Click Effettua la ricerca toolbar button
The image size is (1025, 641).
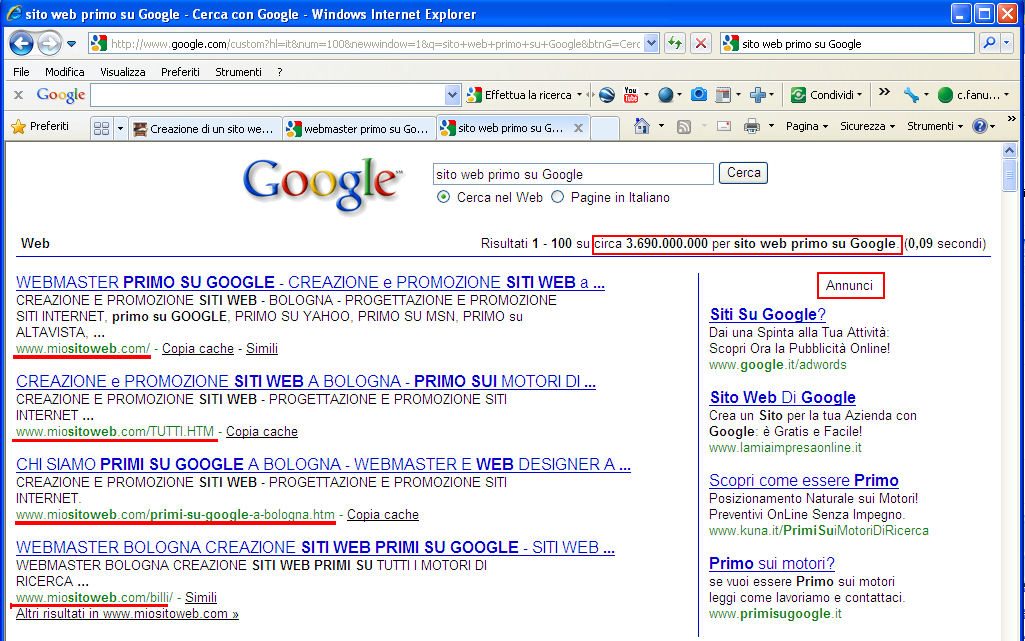[x=524, y=95]
